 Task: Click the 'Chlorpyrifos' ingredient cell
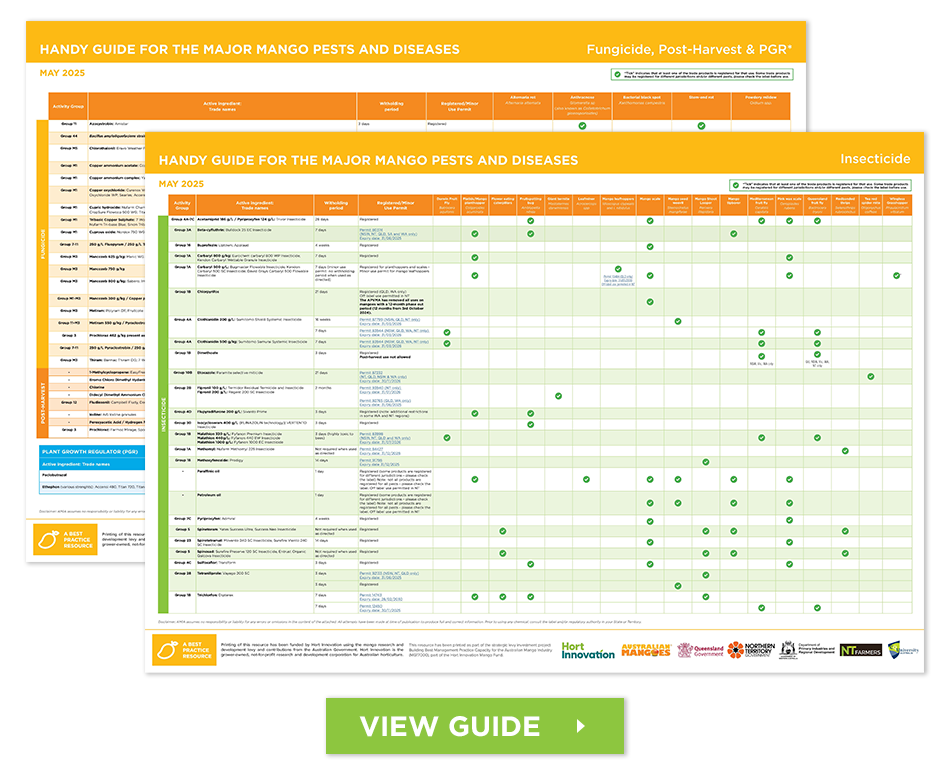click(254, 302)
